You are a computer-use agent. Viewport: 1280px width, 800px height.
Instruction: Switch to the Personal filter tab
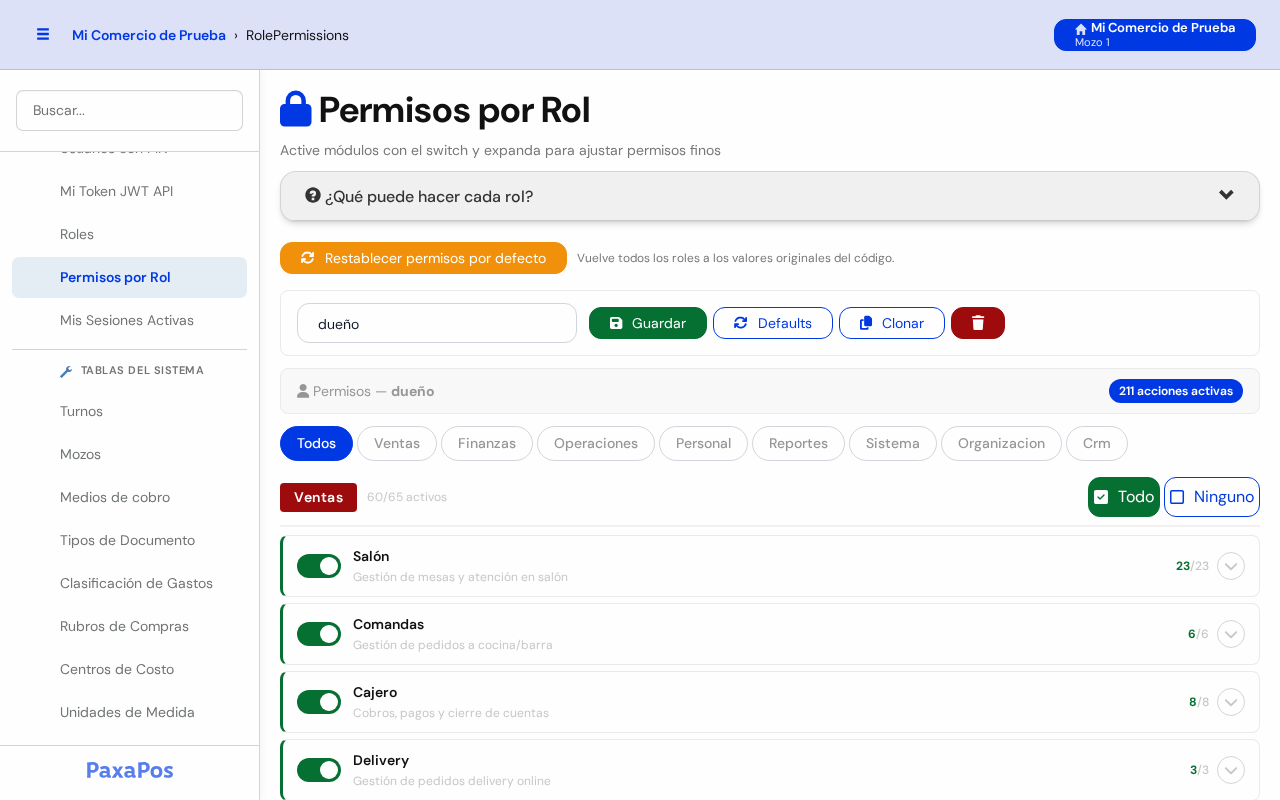coord(704,443)
